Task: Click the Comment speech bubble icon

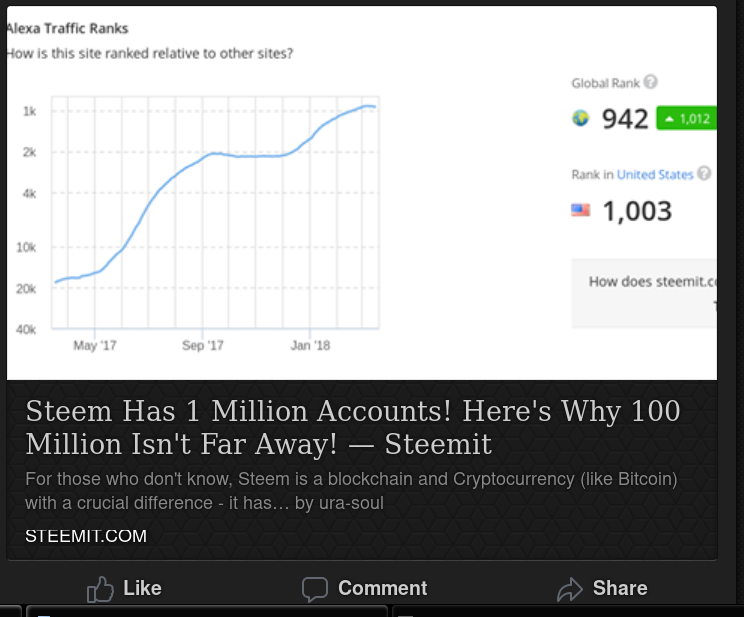Action: pos(315,589)
